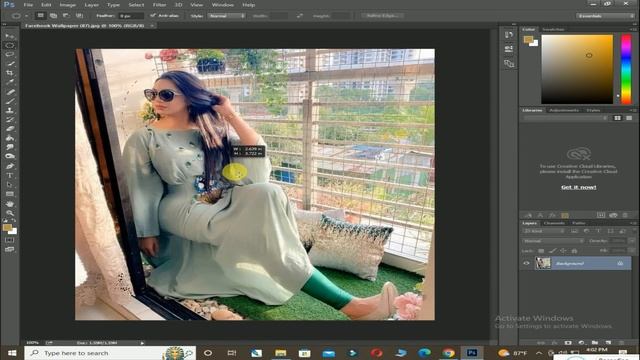Switch to the Channels tab
640x360 pixels.
click(554, 223)
